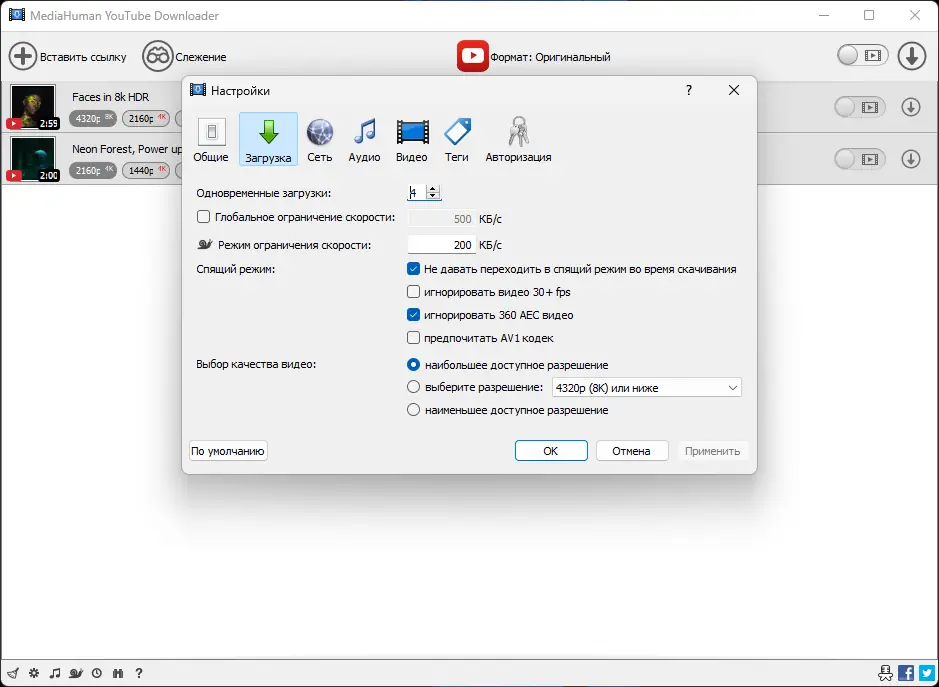Click the red YouTube format icon
This screenshot has height=687, width=939.
coord(472,56)
